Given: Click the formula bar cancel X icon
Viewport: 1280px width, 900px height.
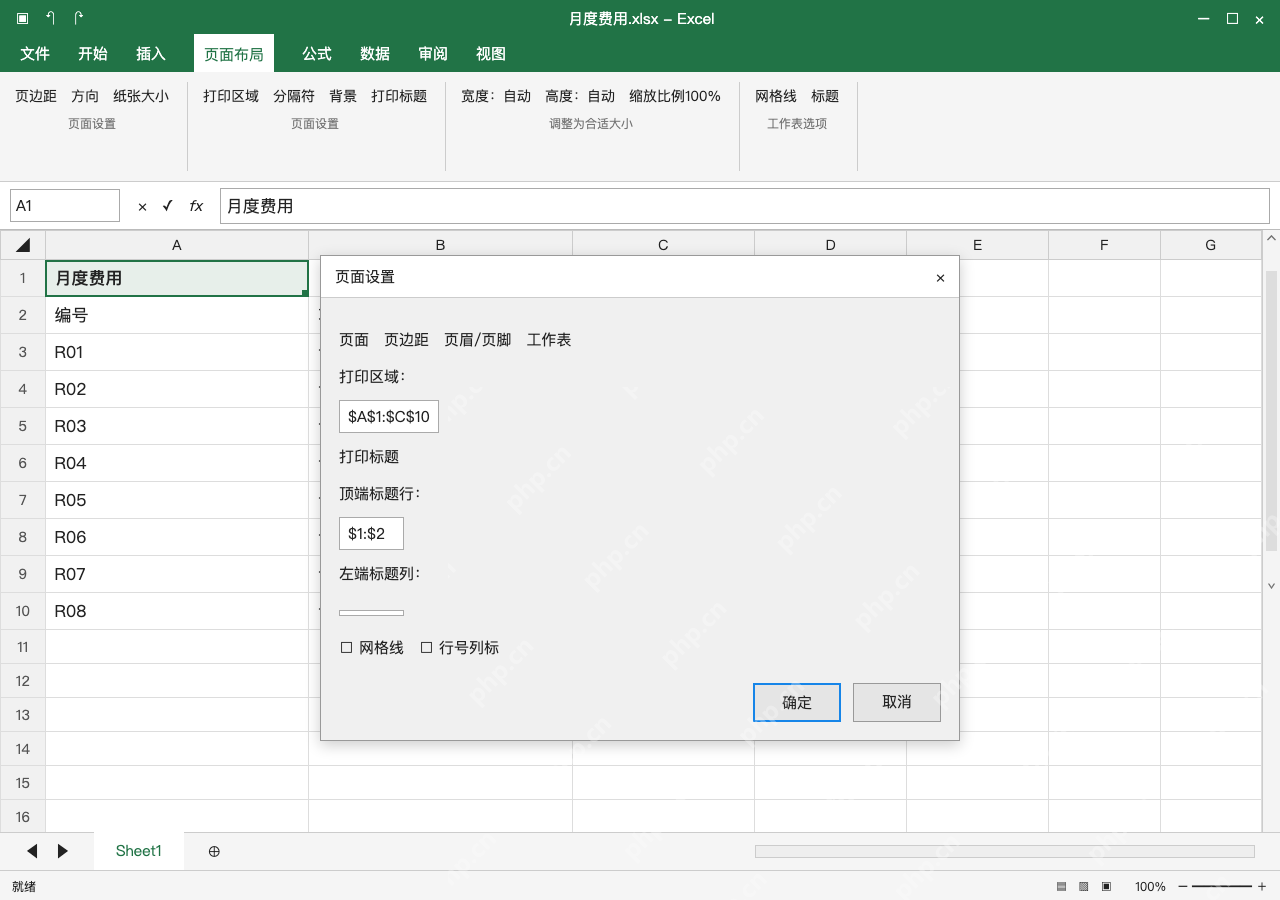Looking at the screenshot, I should tap(142, 206).
